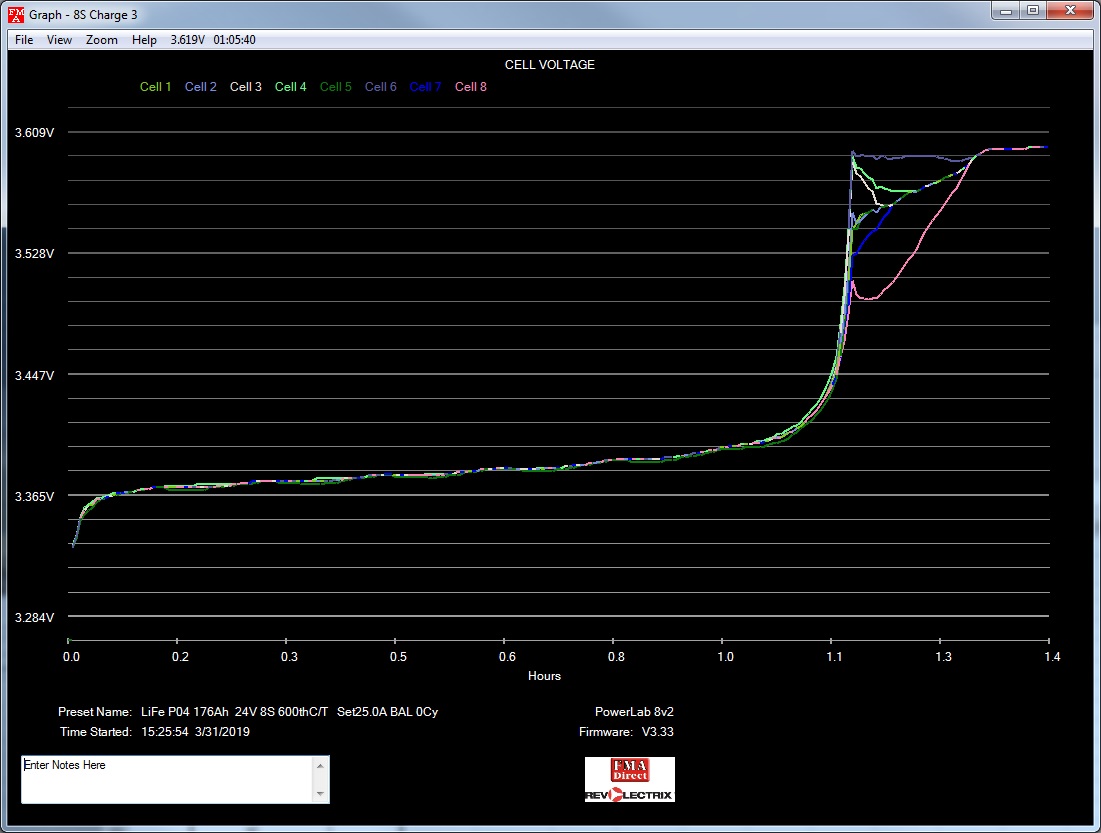This screenshot has width=1101, height=833.
Task: Click the CELL VOLTAGE chart title
Action: point(549,65)
